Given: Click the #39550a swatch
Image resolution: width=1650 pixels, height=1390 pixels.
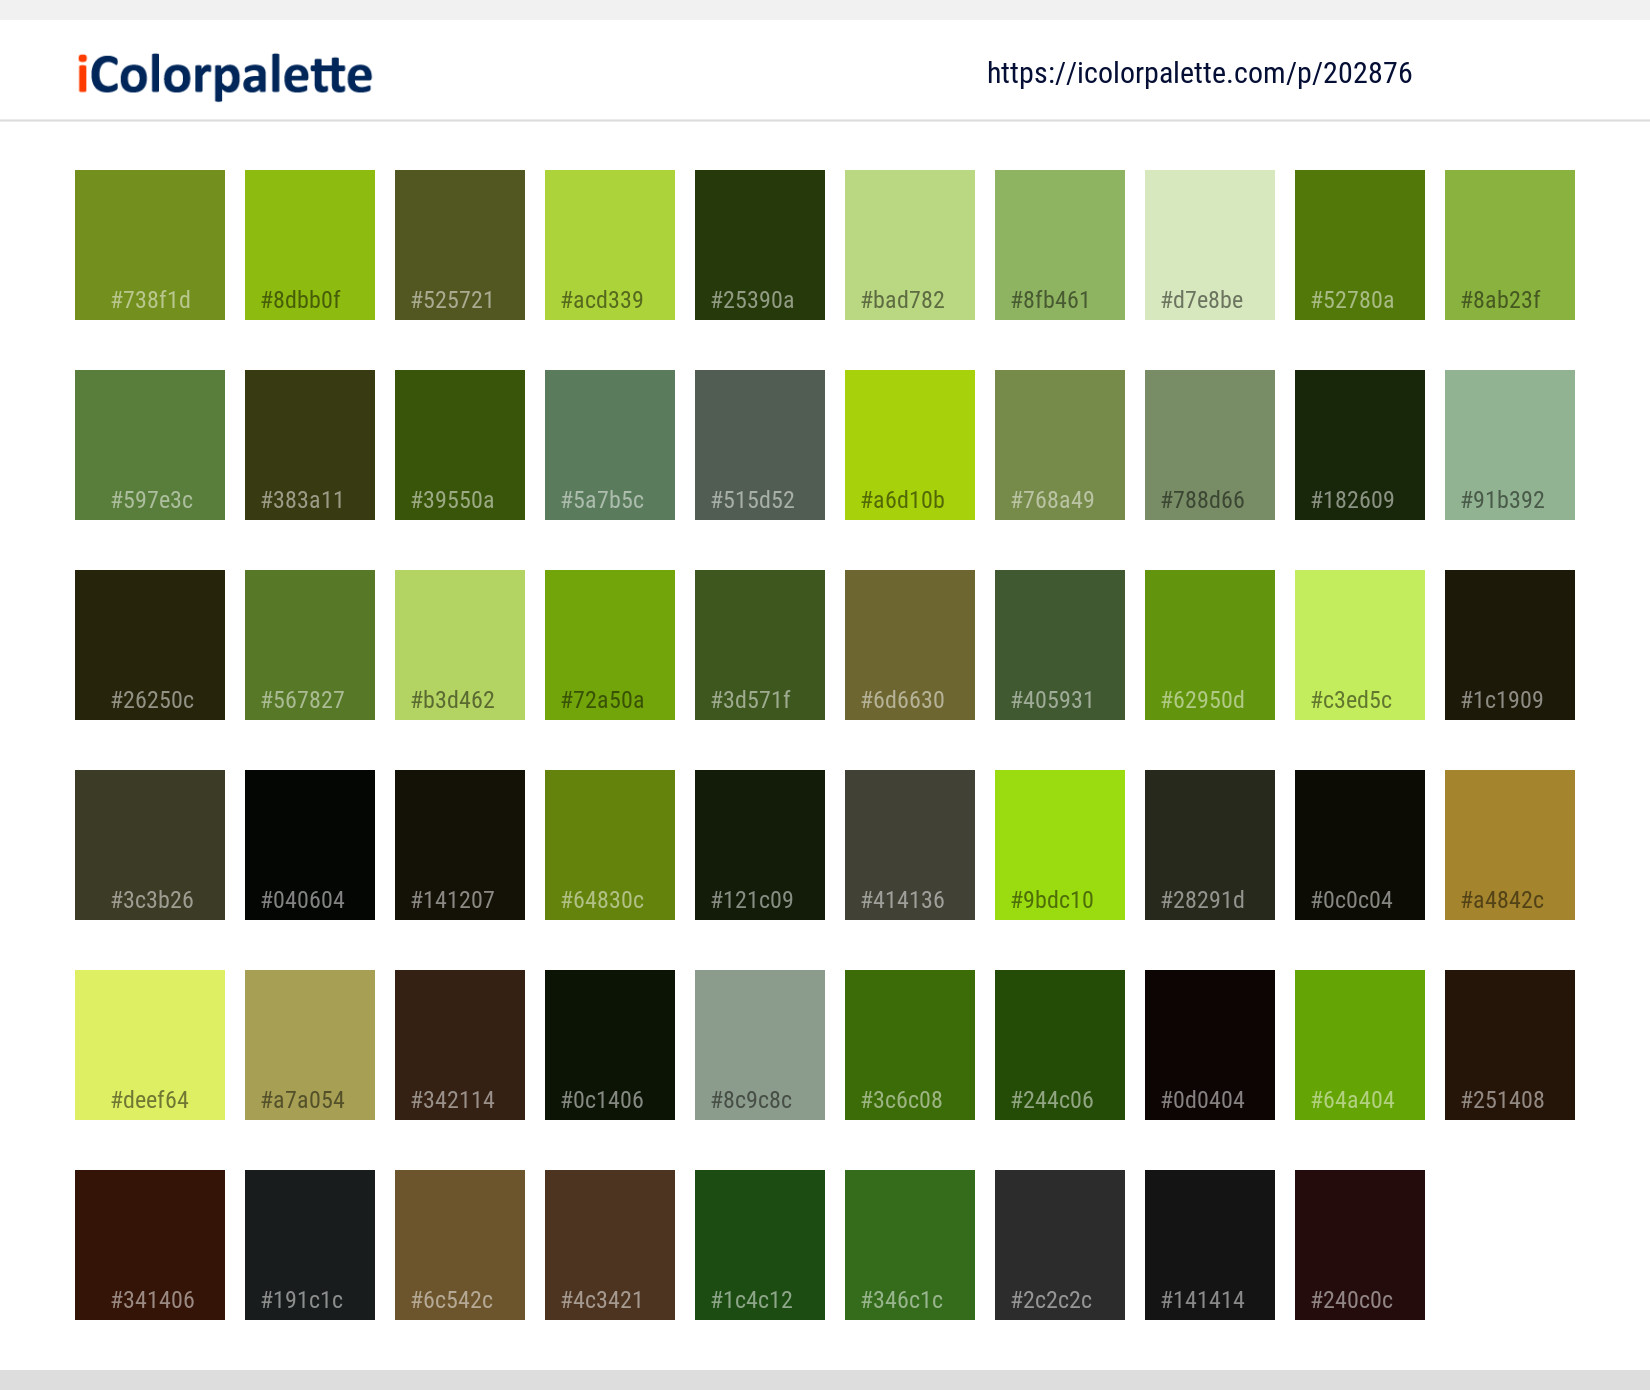Looking at the screenshot, I should point(460,445).
